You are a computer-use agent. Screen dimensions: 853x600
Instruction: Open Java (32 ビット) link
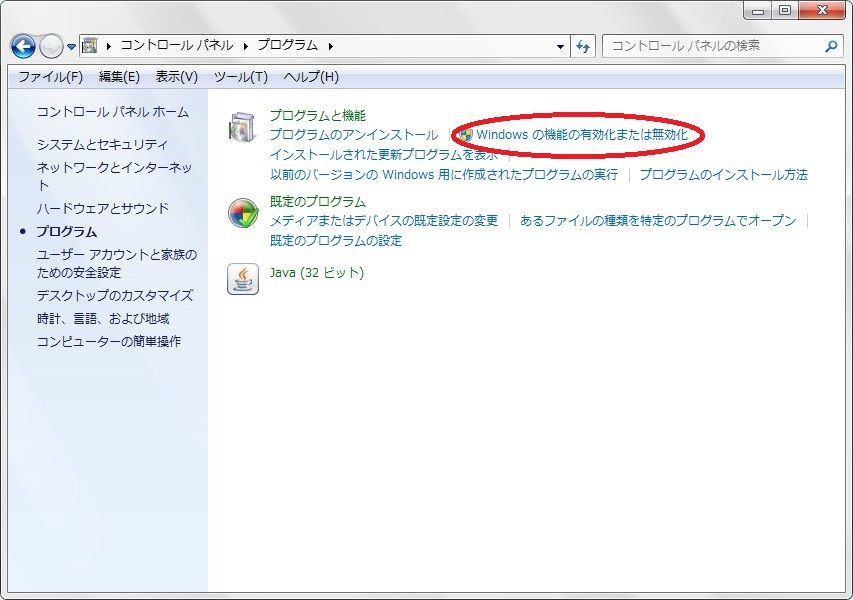[317, 273]
